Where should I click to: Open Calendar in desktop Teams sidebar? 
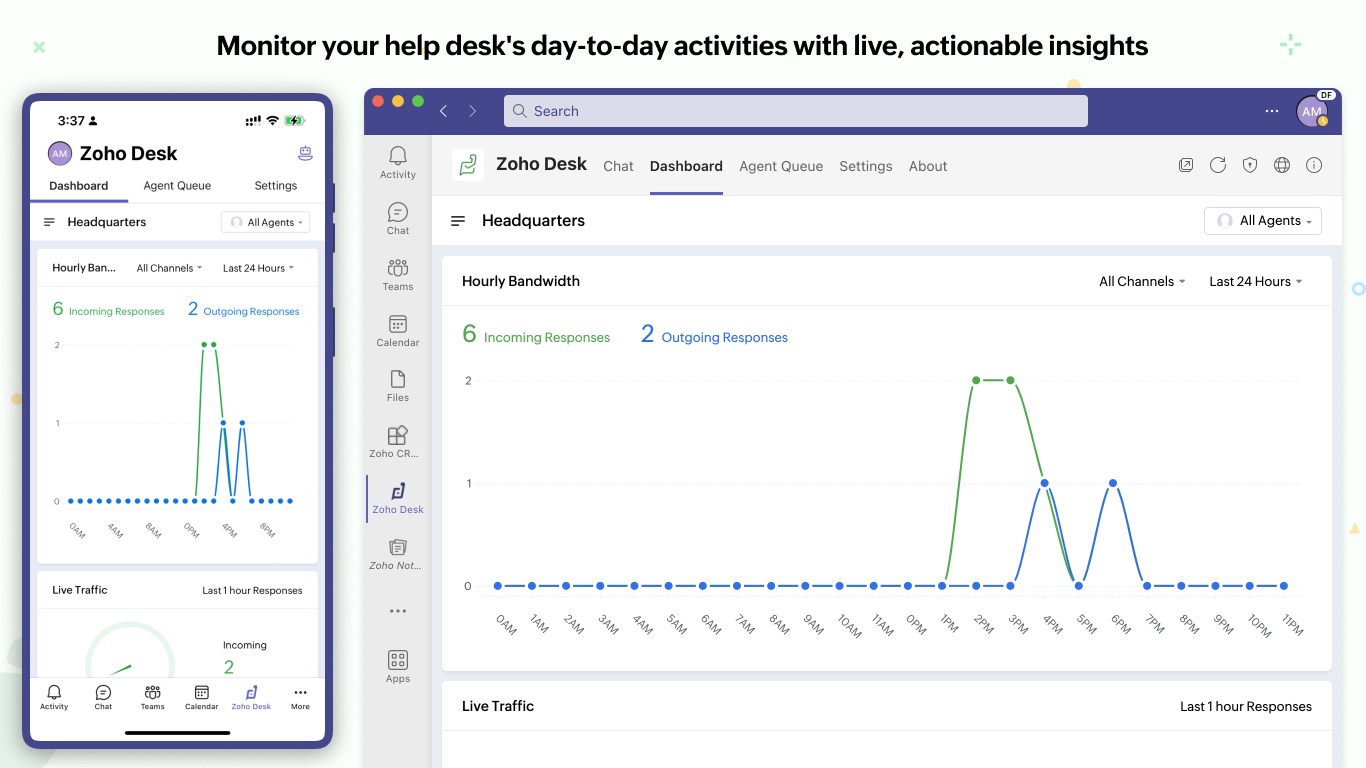tap(398, 330)
